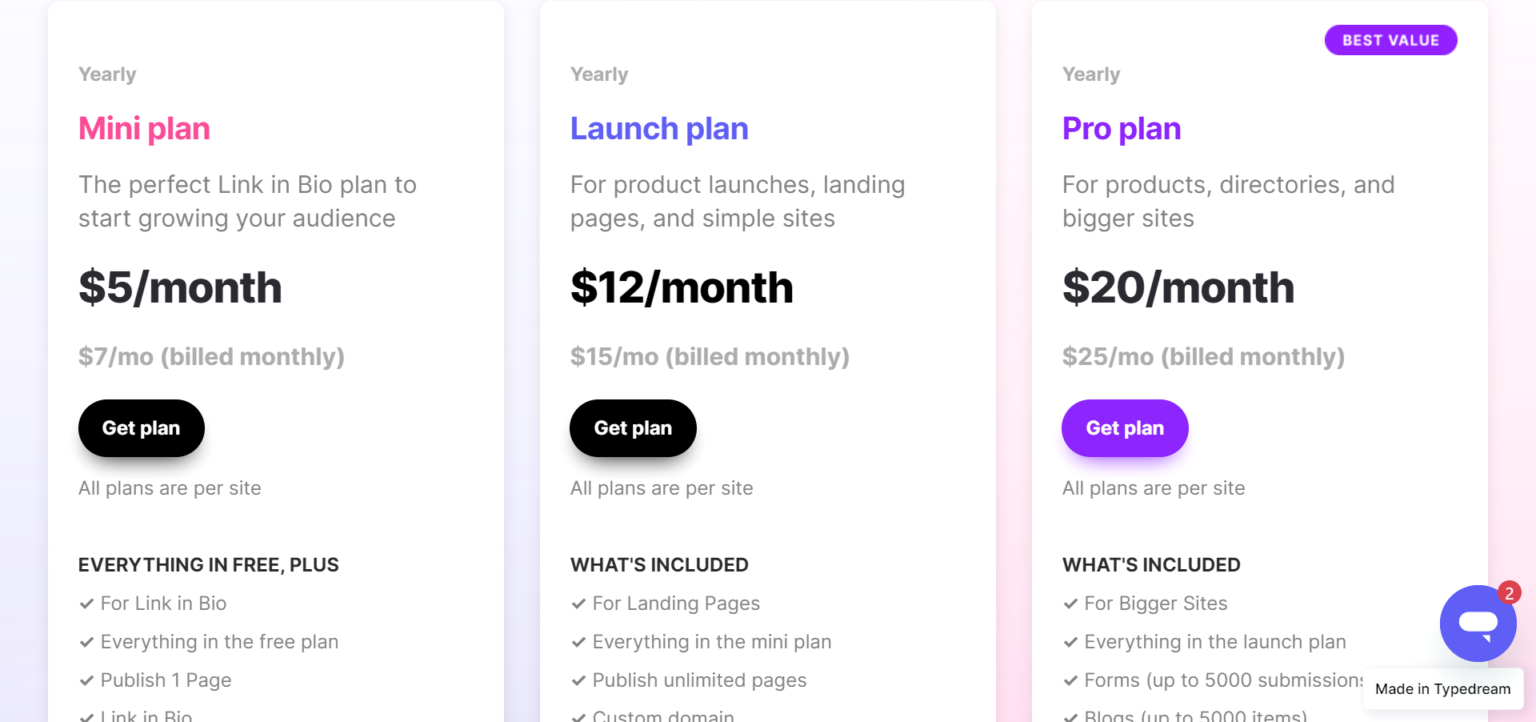The width and height of the screenshot is (1536, 722).
Task: Open the Made in Typedream link
Action: (x=1443, y=689)
